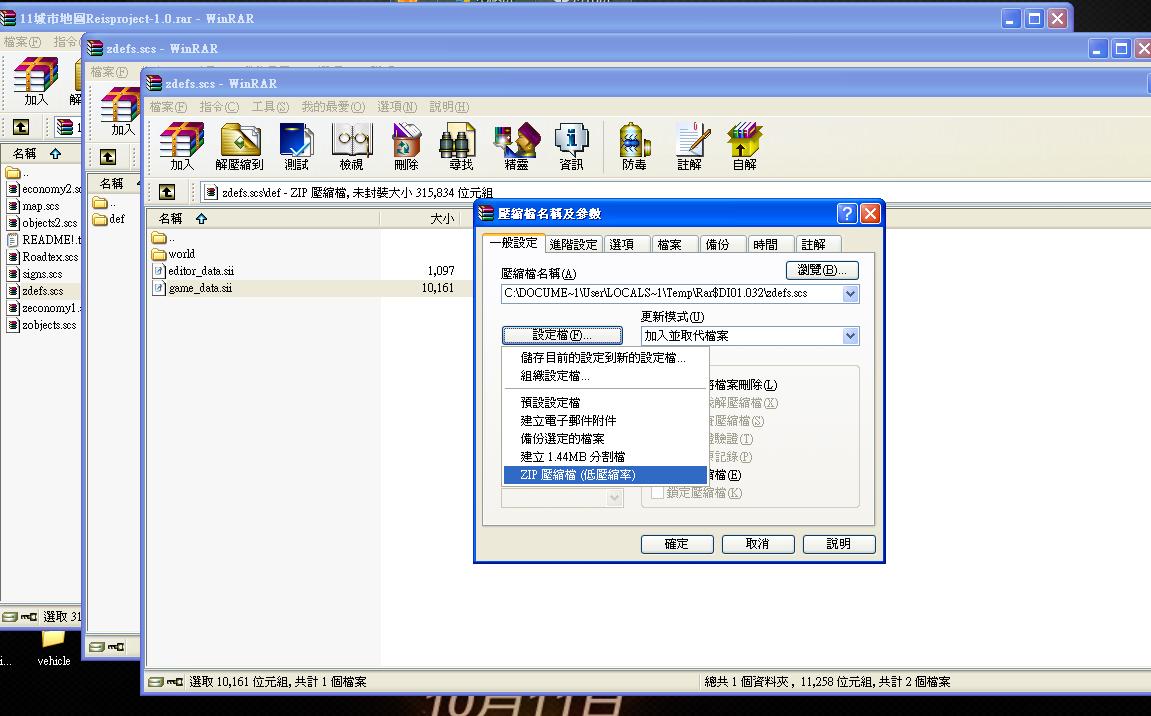Viewport: 1151px width, 716px height.
Task: Click the 防毒 (Virus scan) toolbar icon
Action: point(634,146)
